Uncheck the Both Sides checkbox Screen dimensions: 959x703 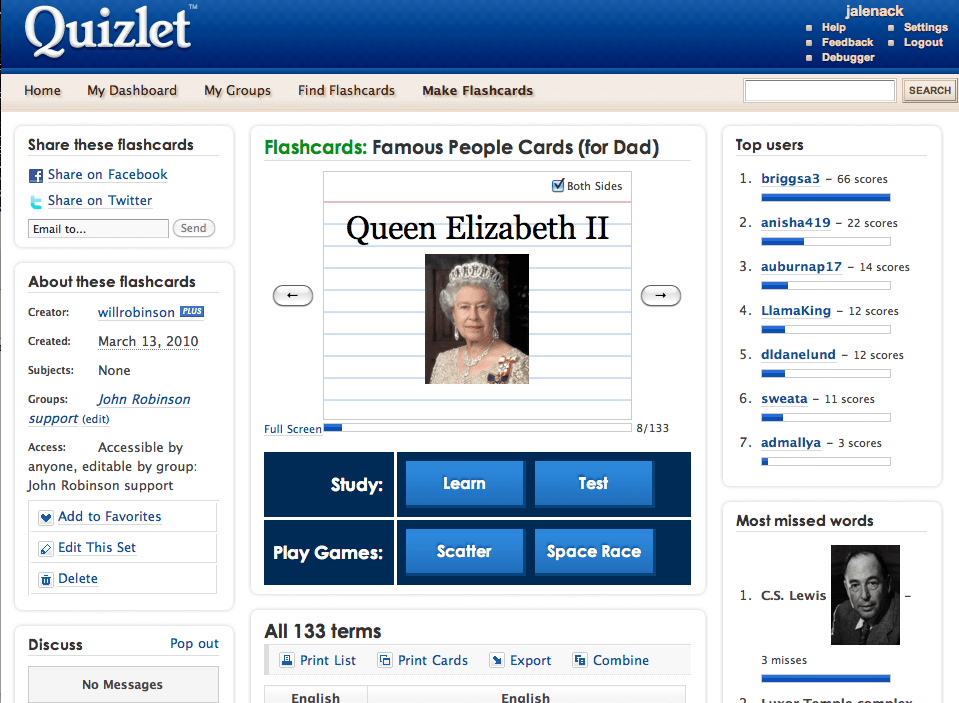[558, 186]
